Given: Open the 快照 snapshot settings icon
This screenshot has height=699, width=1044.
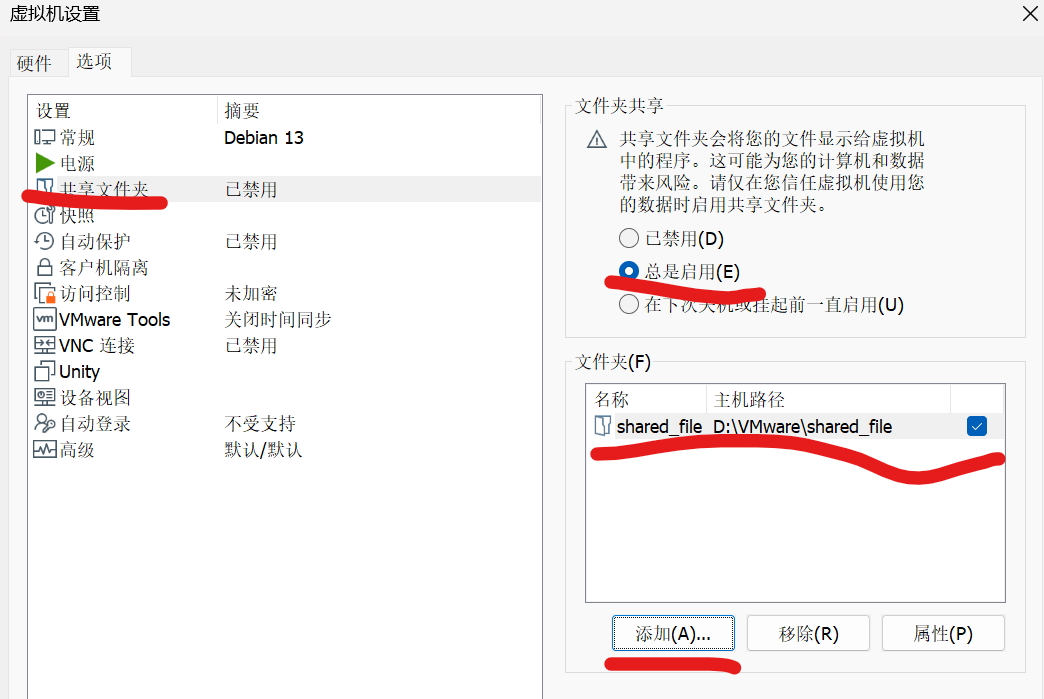Looking at the screenshot, I should pos(42,214).
